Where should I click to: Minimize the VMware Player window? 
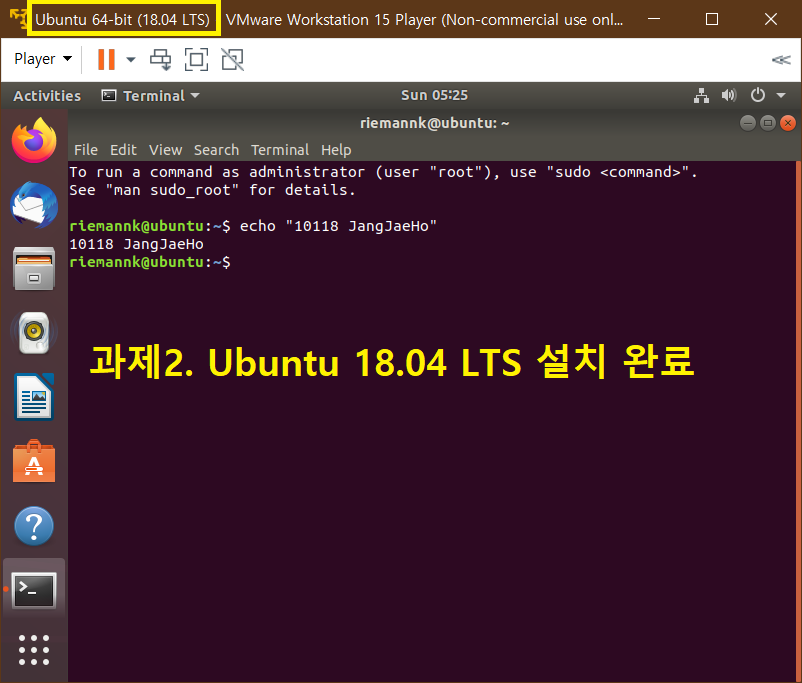tap(654, 19)
